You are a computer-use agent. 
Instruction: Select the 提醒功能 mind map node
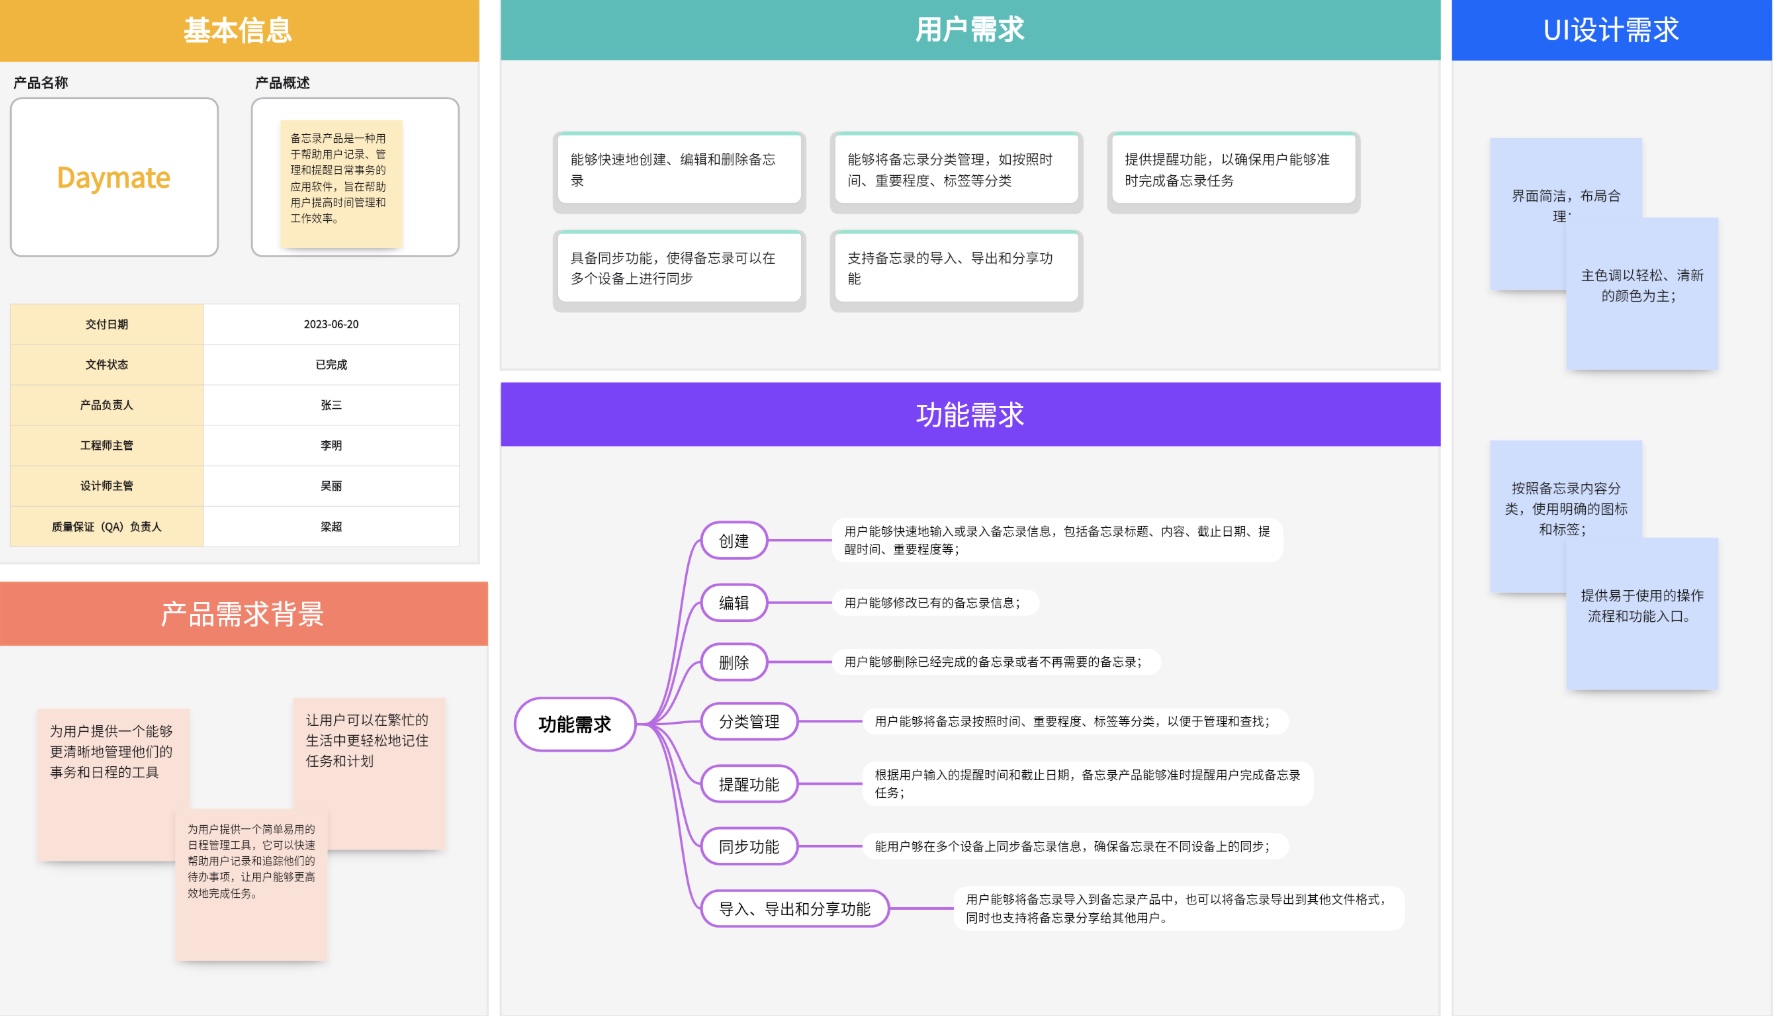coord(749,784)
